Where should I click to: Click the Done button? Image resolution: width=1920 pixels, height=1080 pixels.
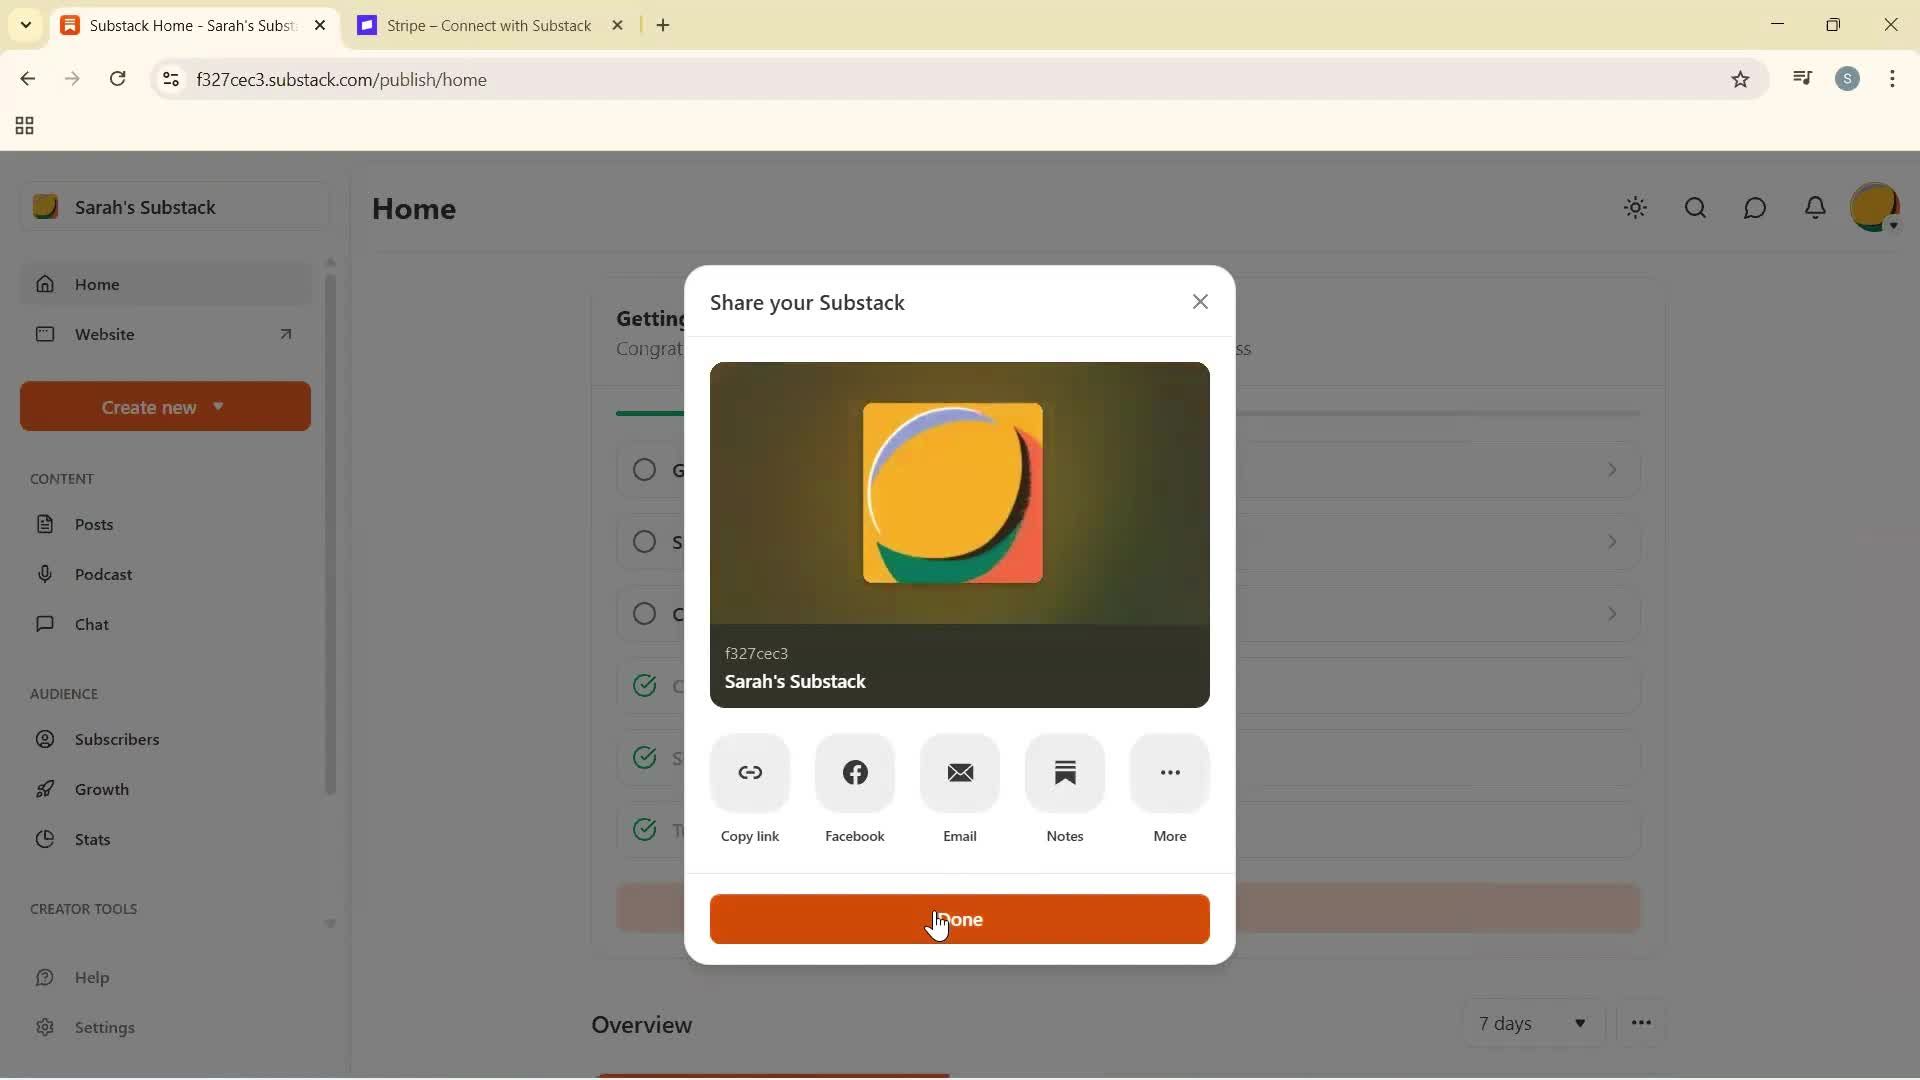click(x=959, y=919)
